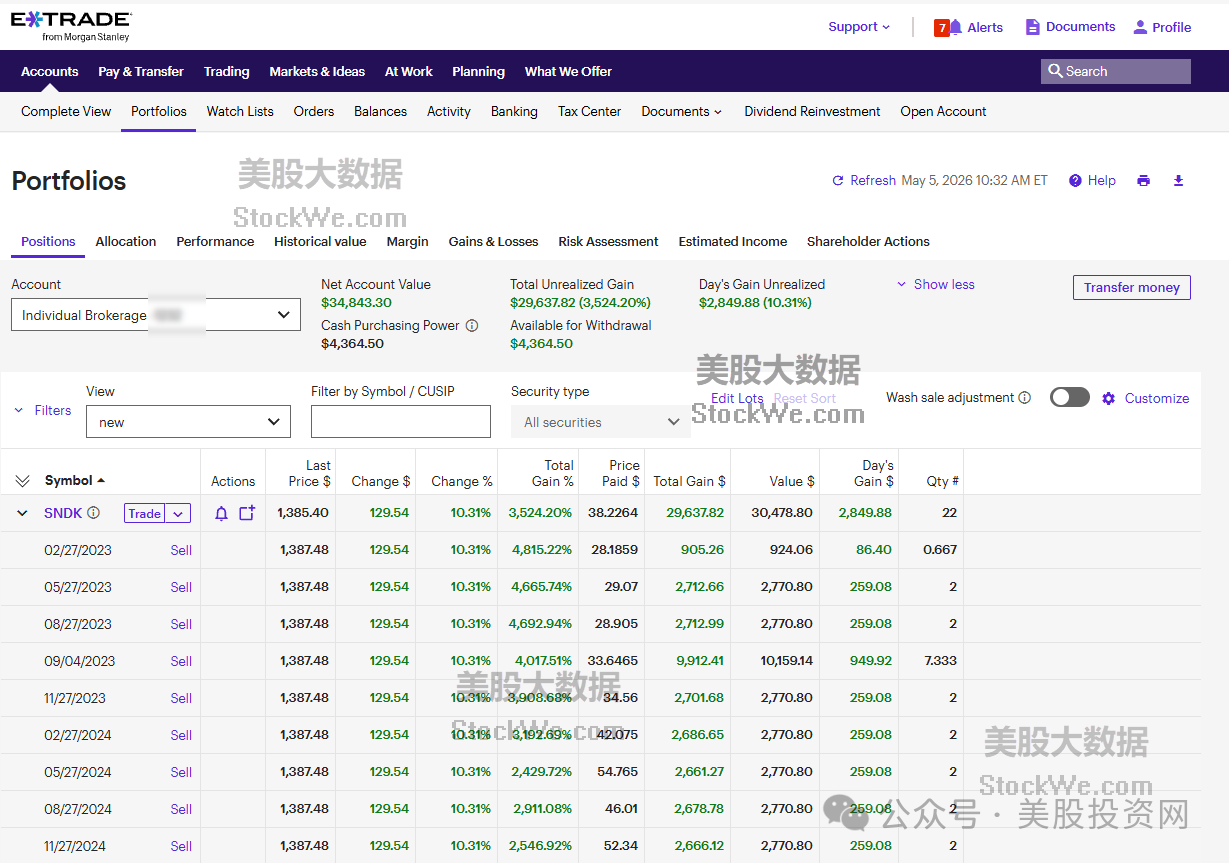Click Sell on the 11/27/2024 lot
Viewport: 1229px width, 863px height.
pos(181,846)
